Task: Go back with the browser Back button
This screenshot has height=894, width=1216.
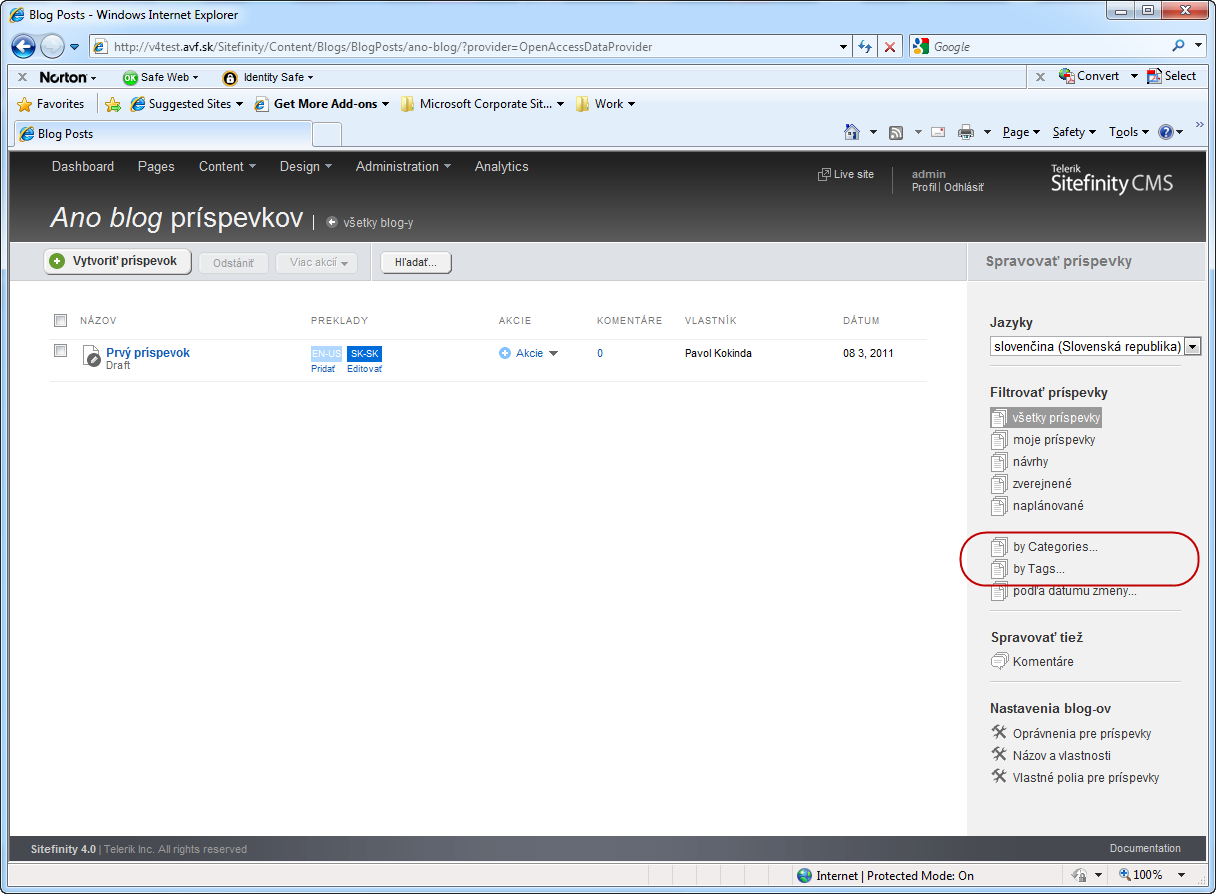Action: coord(24,46)
